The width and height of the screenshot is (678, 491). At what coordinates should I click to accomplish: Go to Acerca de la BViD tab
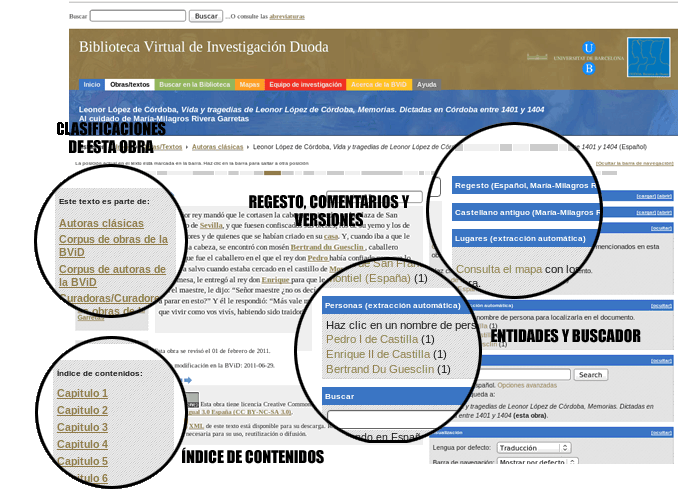coord(379,85)
